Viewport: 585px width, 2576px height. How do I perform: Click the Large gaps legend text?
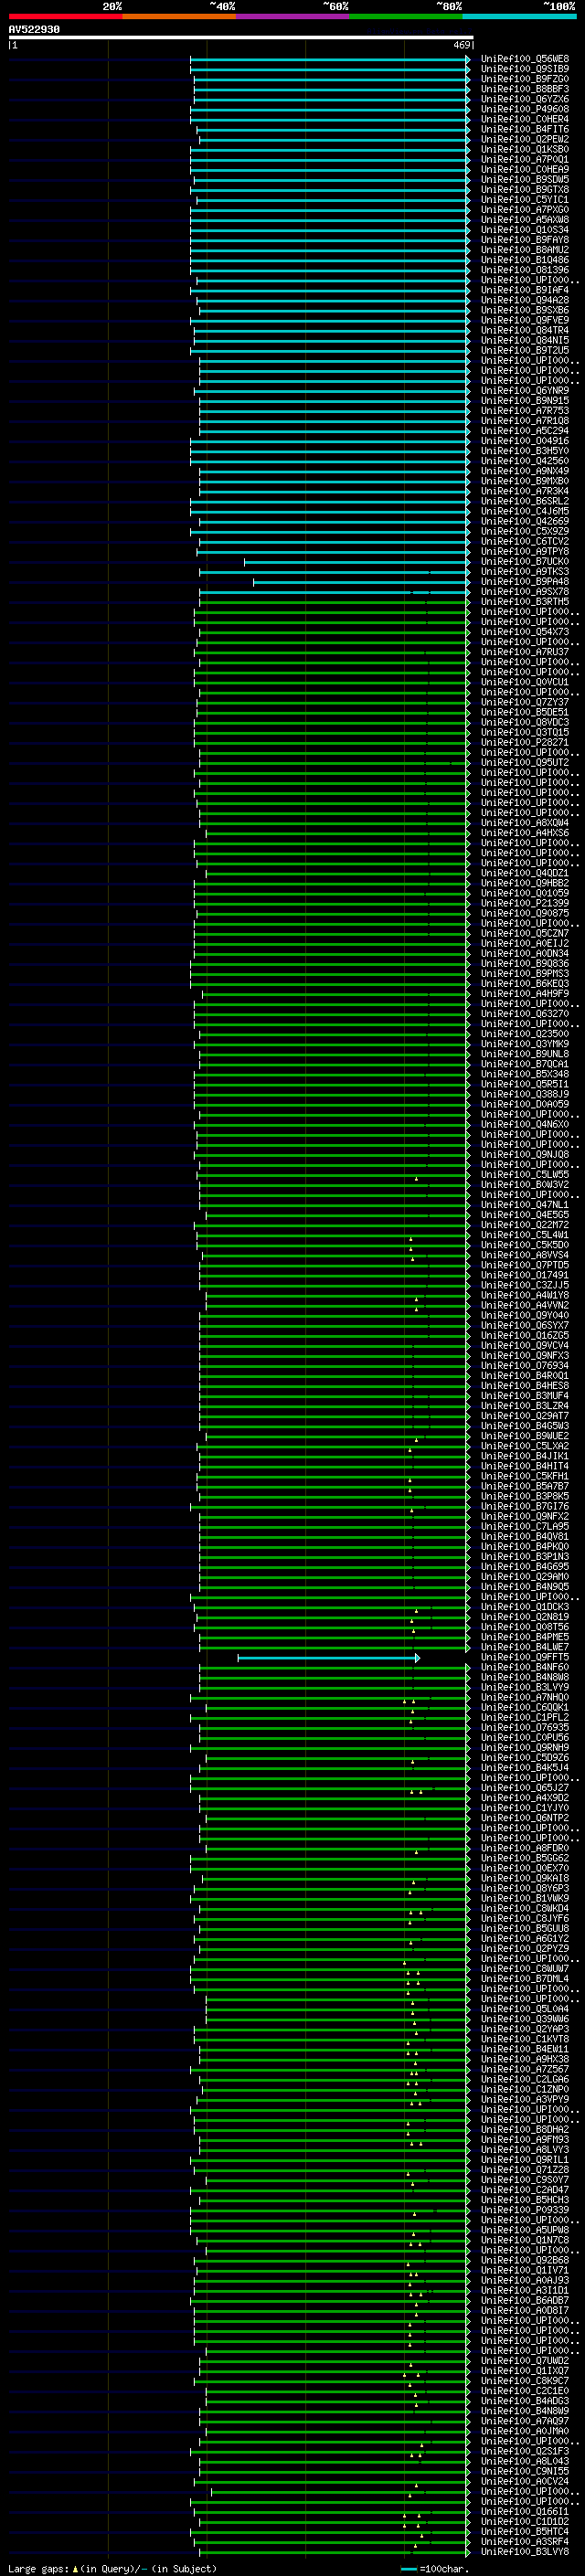click(112, 2568)
